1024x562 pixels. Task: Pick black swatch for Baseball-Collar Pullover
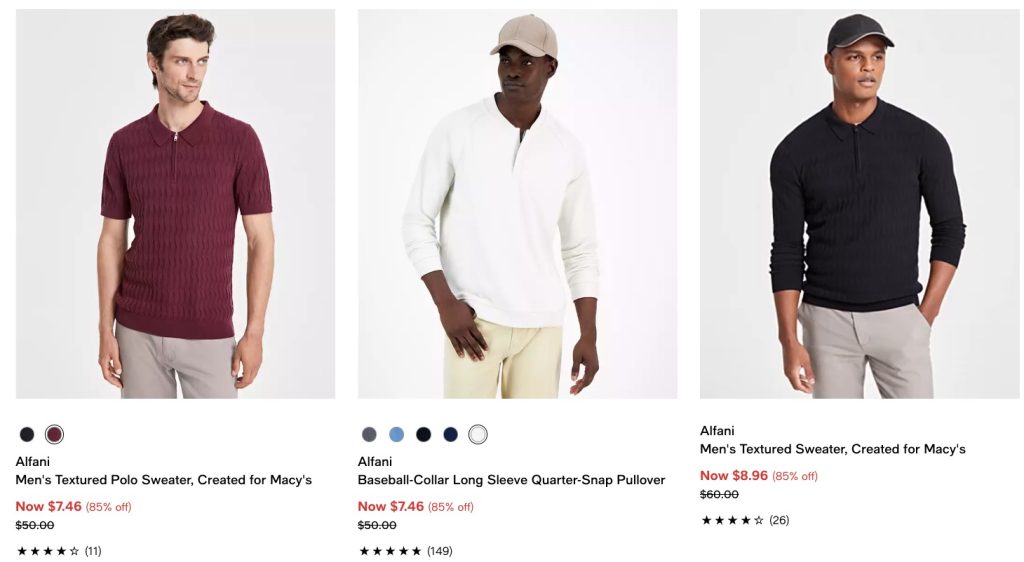click(x=423, y=434)
